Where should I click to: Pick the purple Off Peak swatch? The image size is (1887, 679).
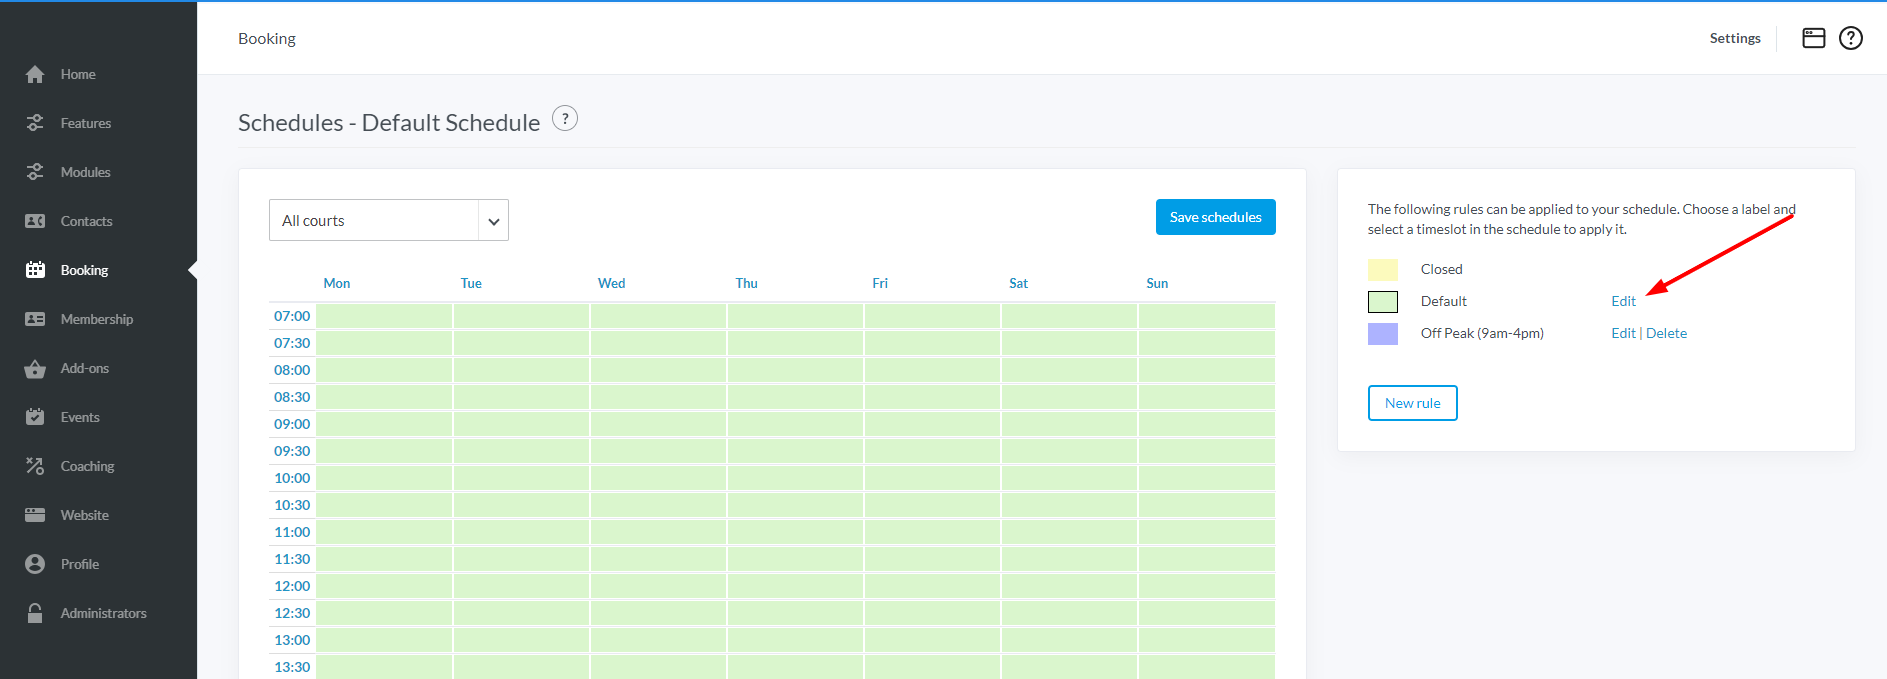[x=1382, y=333]
